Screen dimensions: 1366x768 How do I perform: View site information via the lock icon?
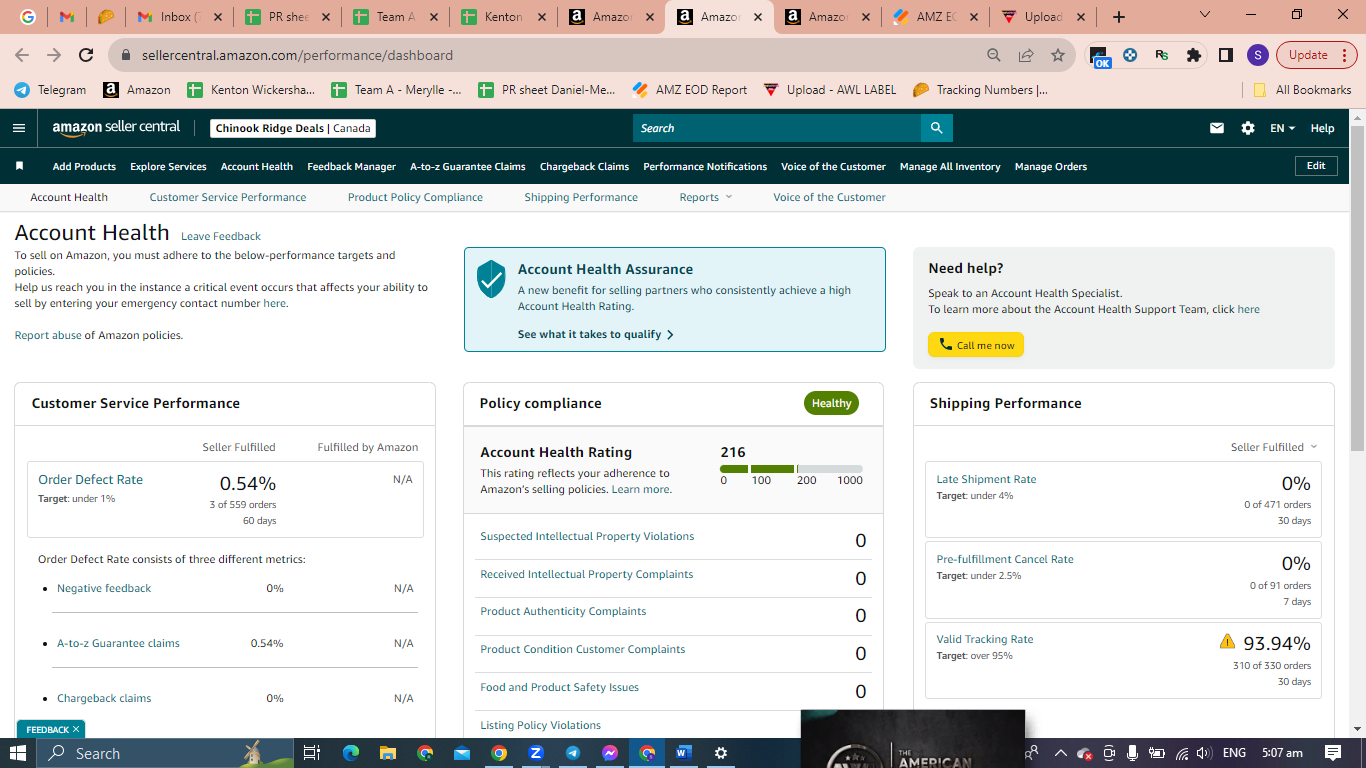126,55
